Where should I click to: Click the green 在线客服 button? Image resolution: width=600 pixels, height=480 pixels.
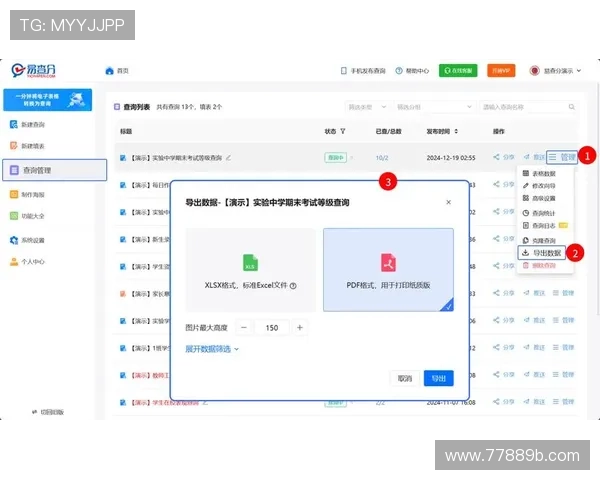[x=458, y=70]
